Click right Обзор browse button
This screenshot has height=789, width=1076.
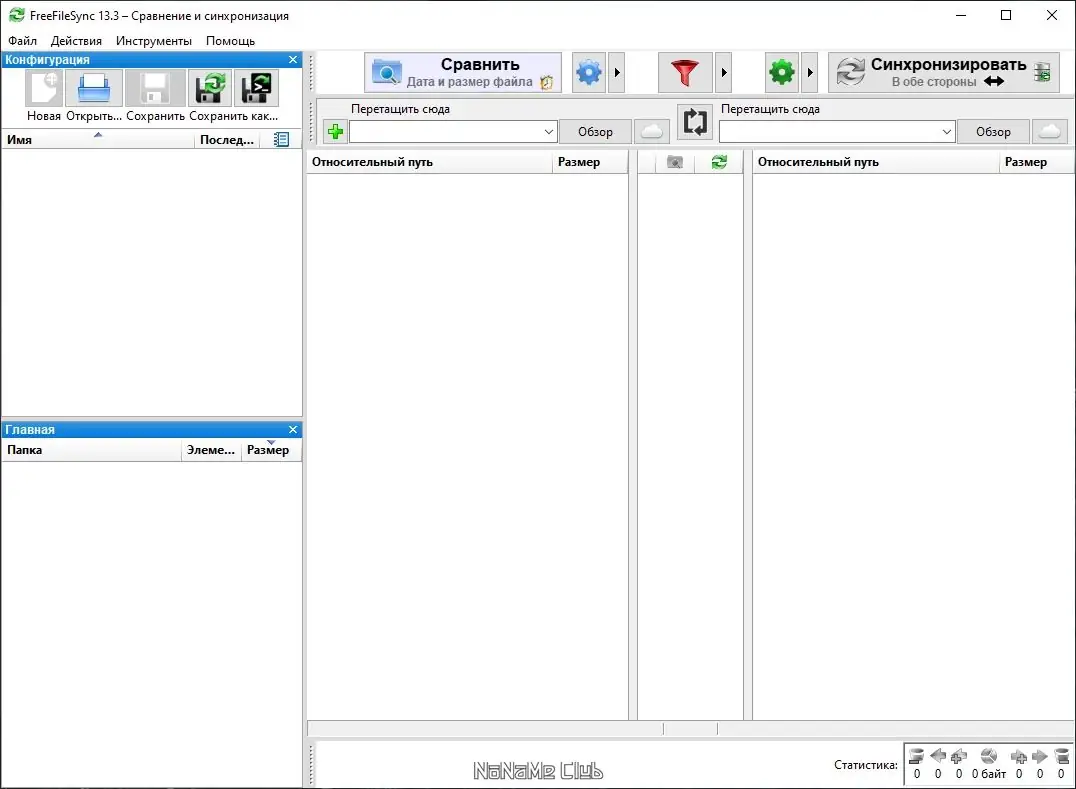993,131
